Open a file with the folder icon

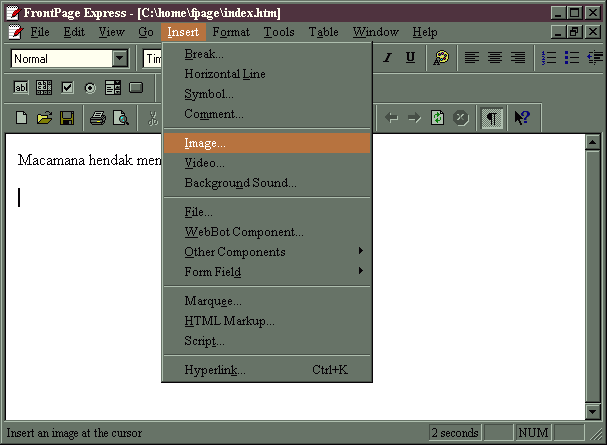pos(44,118)
